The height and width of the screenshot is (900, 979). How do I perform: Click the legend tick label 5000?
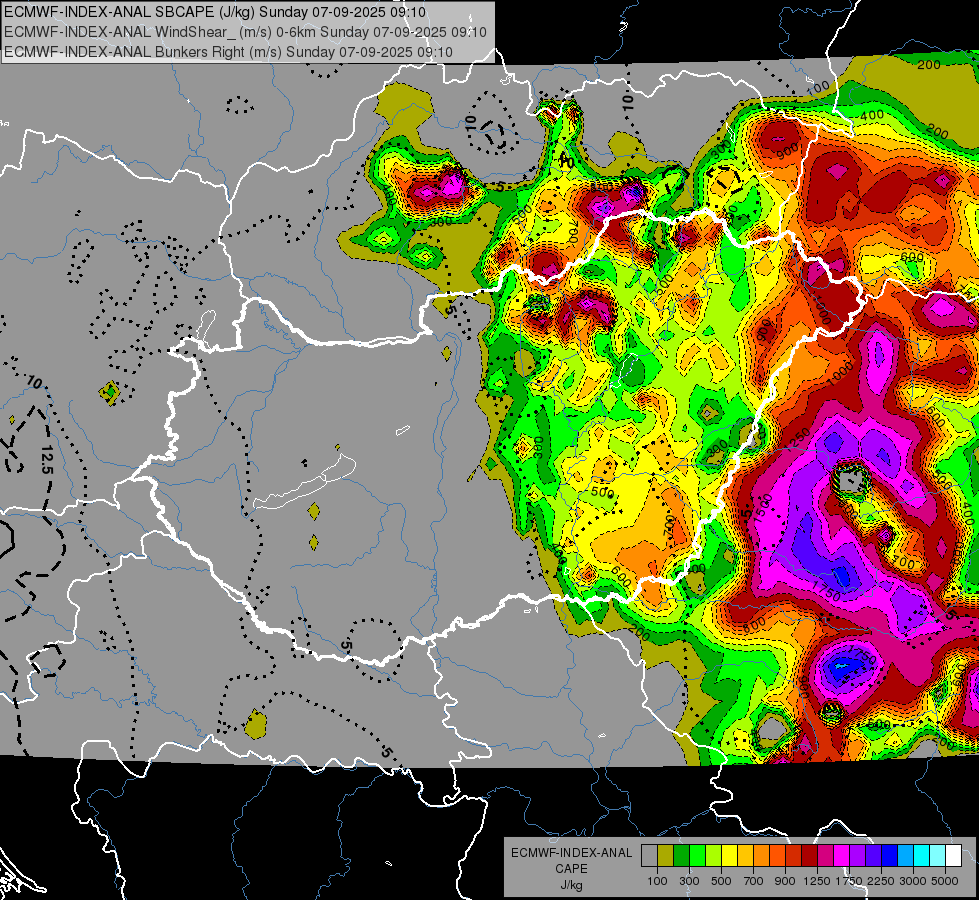[x=945, y=881]
